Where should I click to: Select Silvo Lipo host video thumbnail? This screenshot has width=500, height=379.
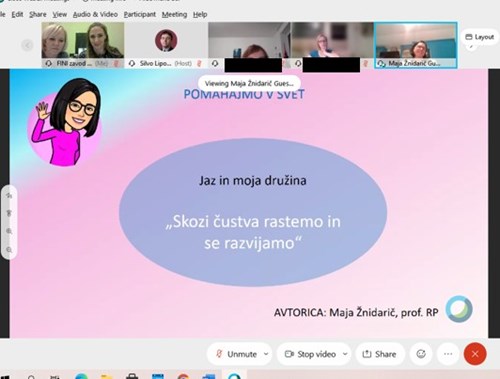(x=166, y=45)
